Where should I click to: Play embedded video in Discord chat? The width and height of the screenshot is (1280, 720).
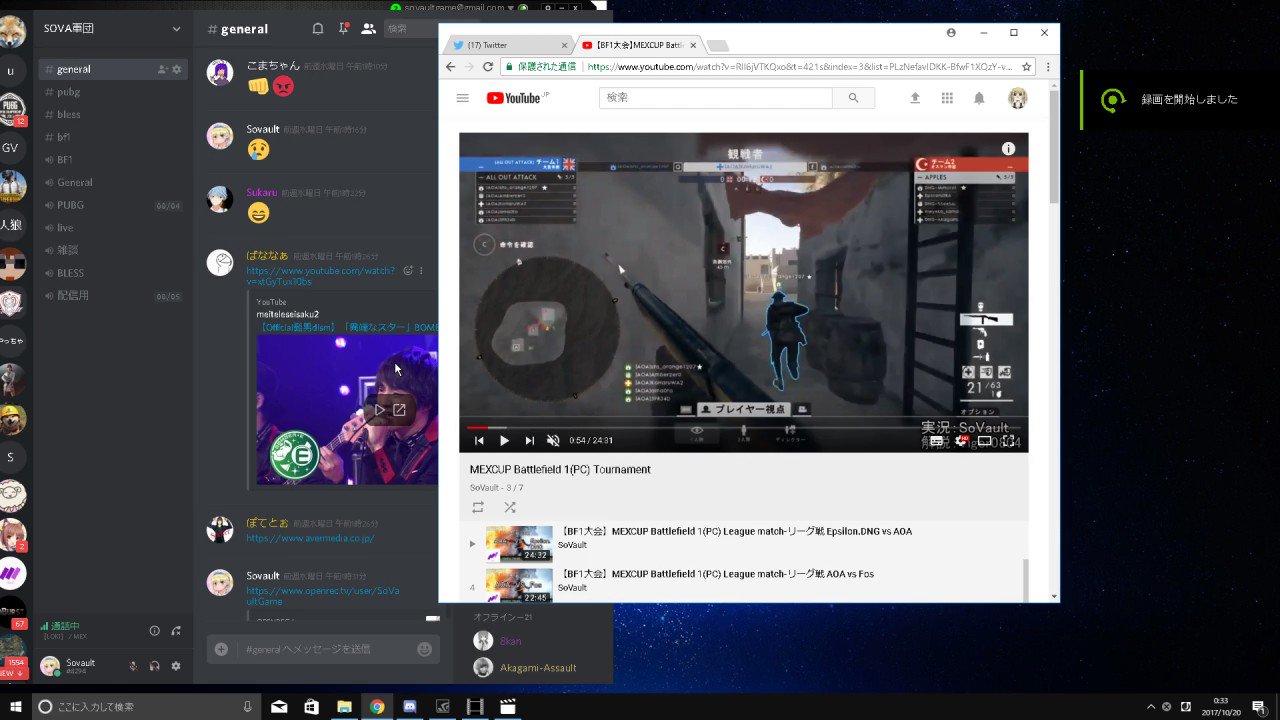pos(379,409)
